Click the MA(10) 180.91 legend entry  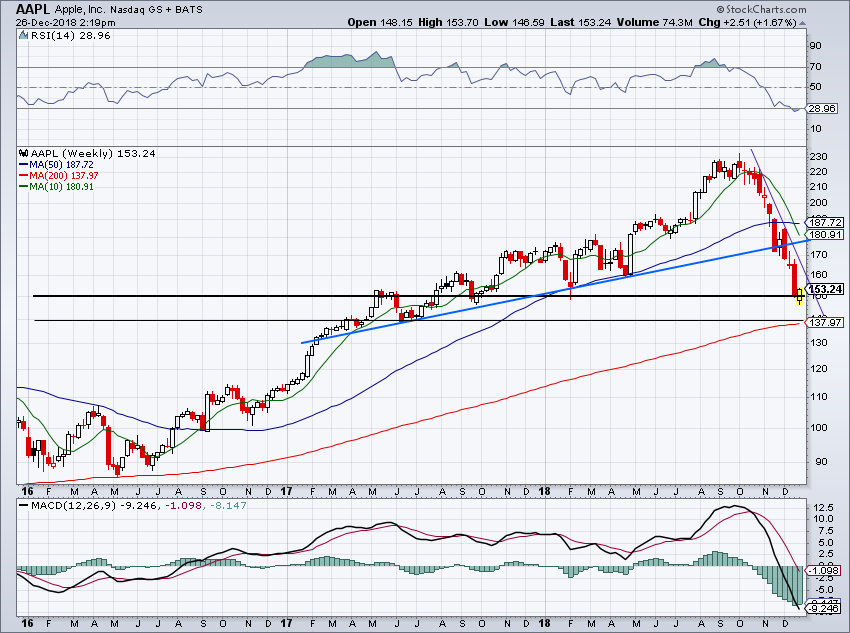56,186
